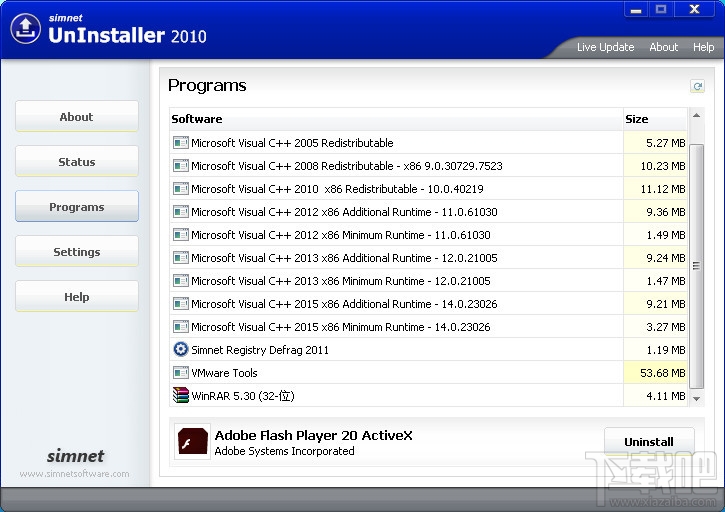Click the Simnet Registry Defrag gear icon

pos(181,349)
